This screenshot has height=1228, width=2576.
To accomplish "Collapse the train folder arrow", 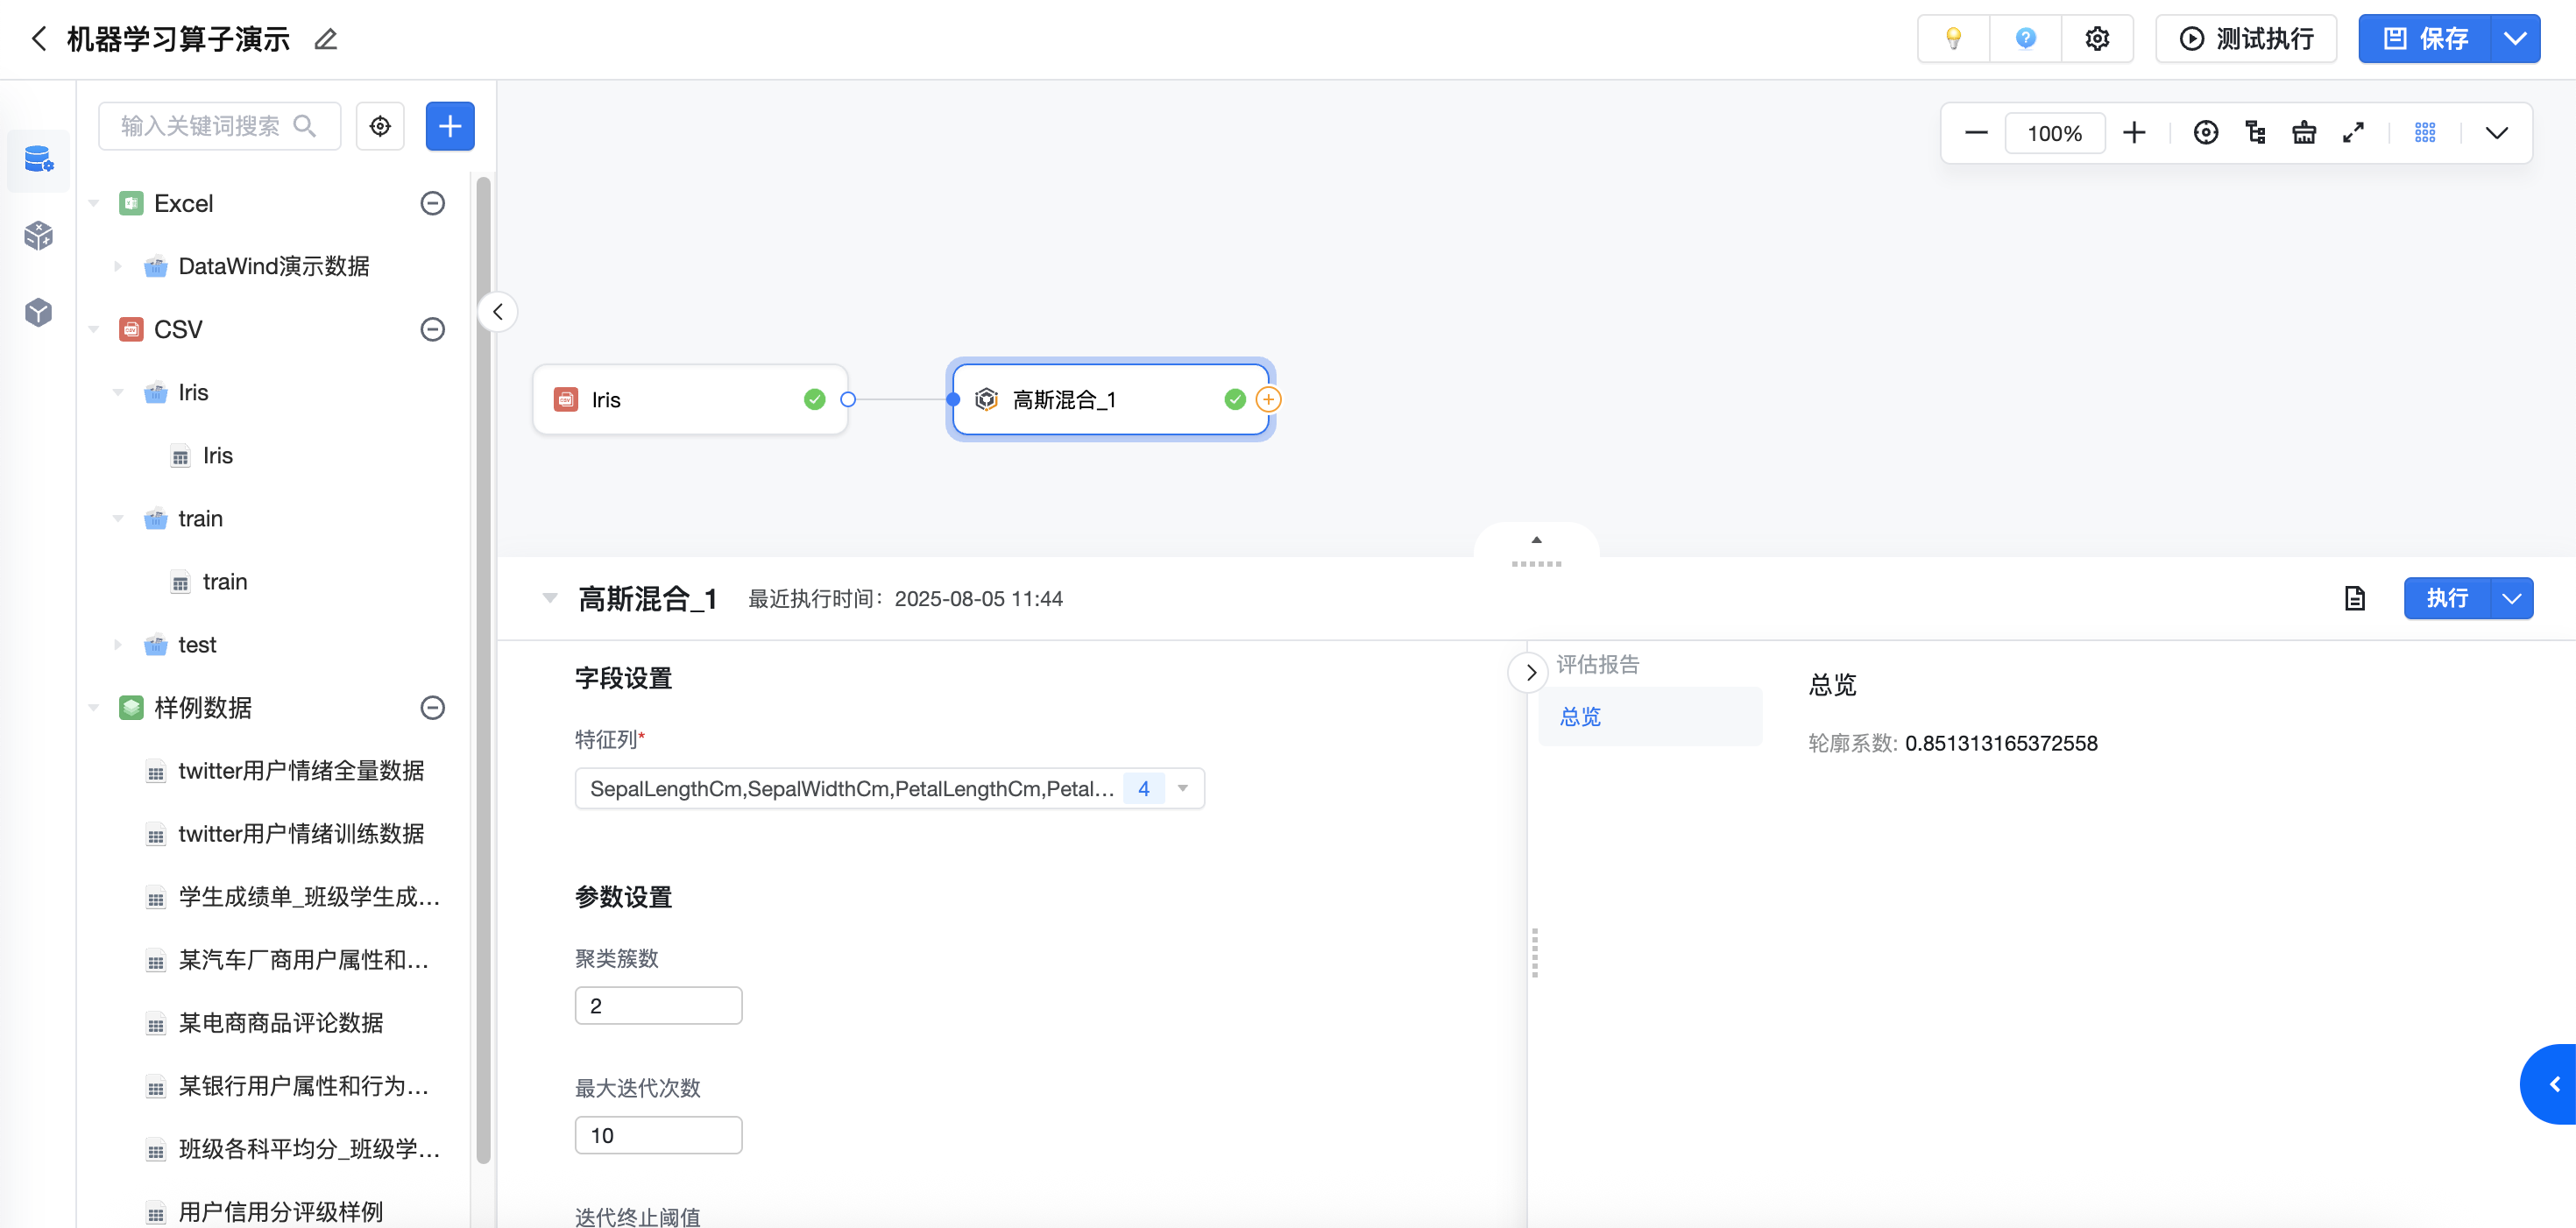I will pyautogui.click(x=118, y=519).
